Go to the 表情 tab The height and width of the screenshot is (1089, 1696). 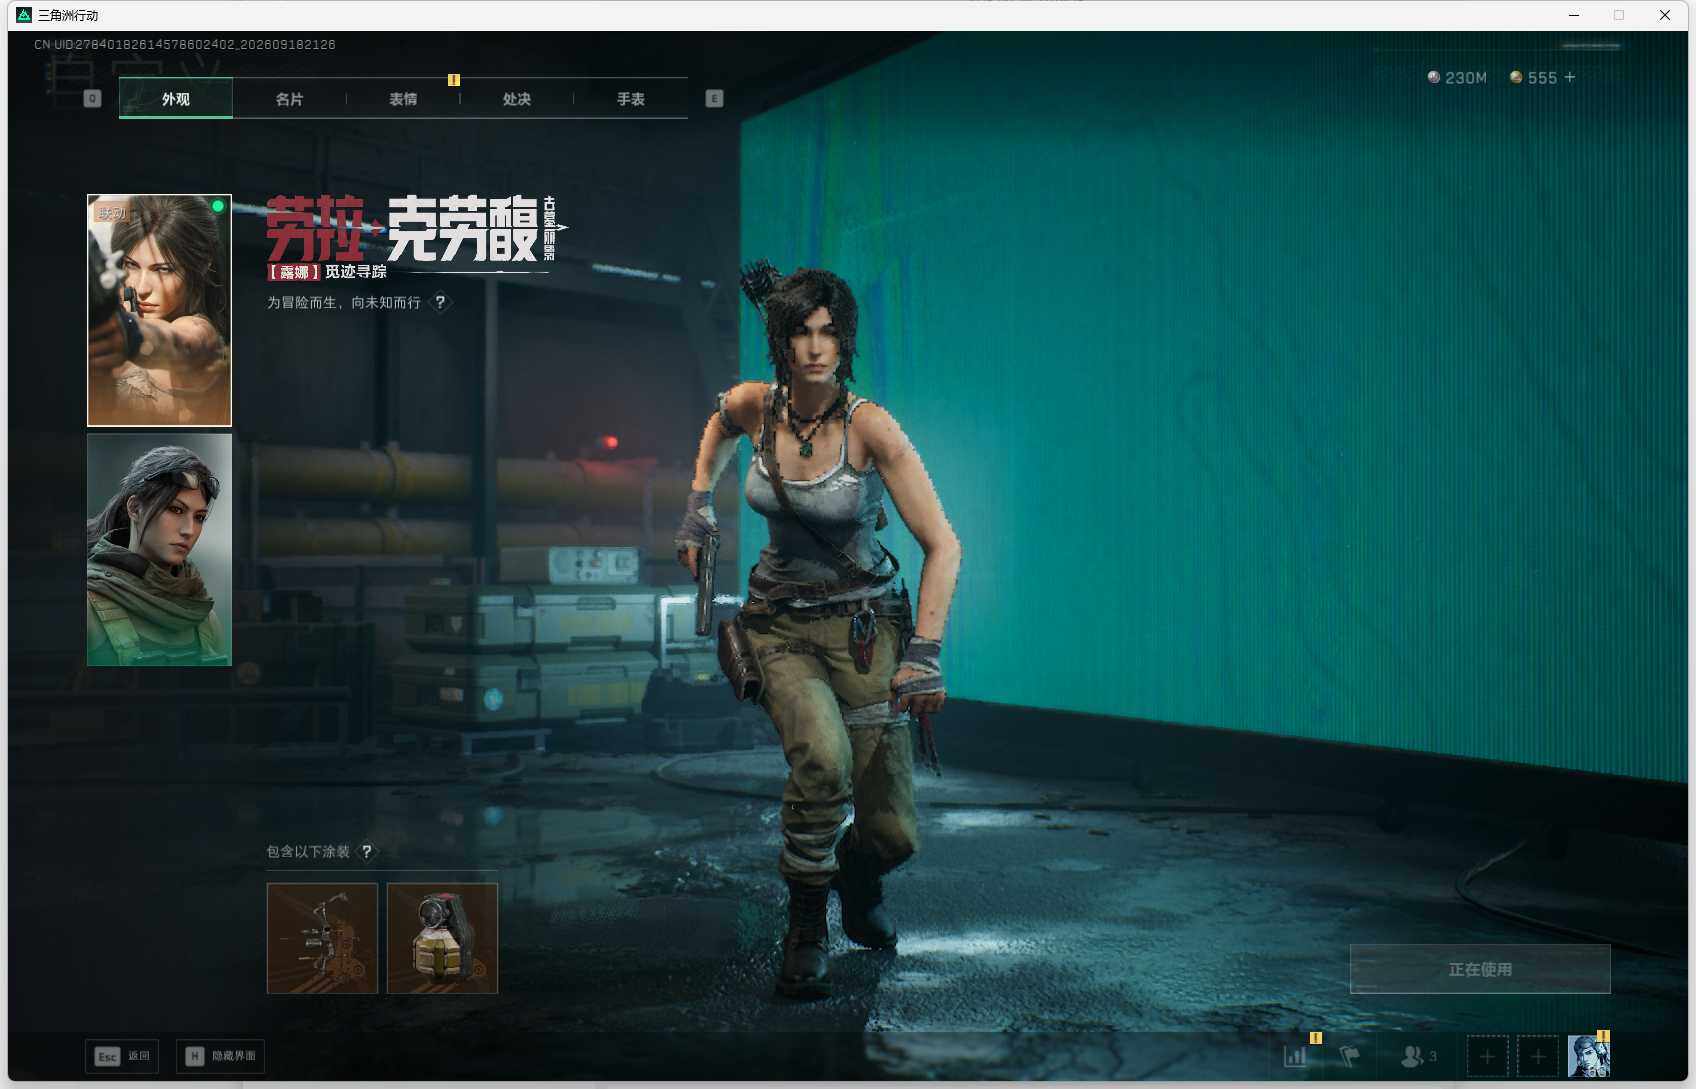pyautogui.click(x=403, y=98)
